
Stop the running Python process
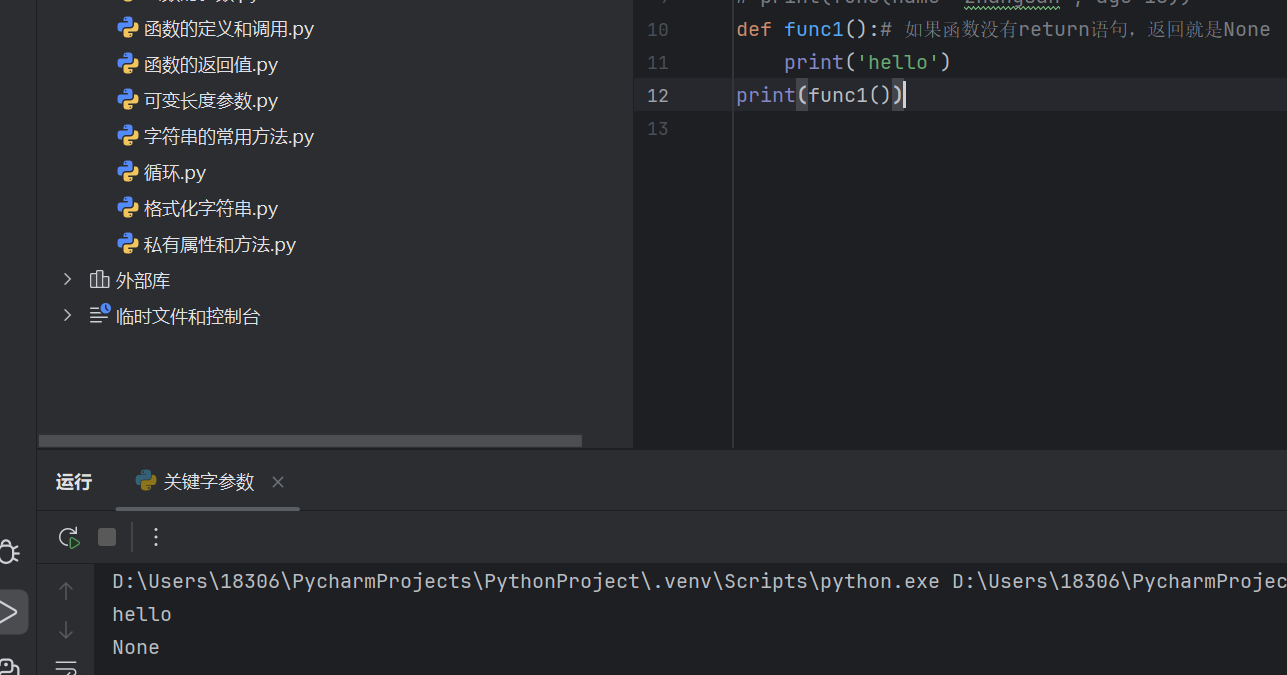pos(107,537)
